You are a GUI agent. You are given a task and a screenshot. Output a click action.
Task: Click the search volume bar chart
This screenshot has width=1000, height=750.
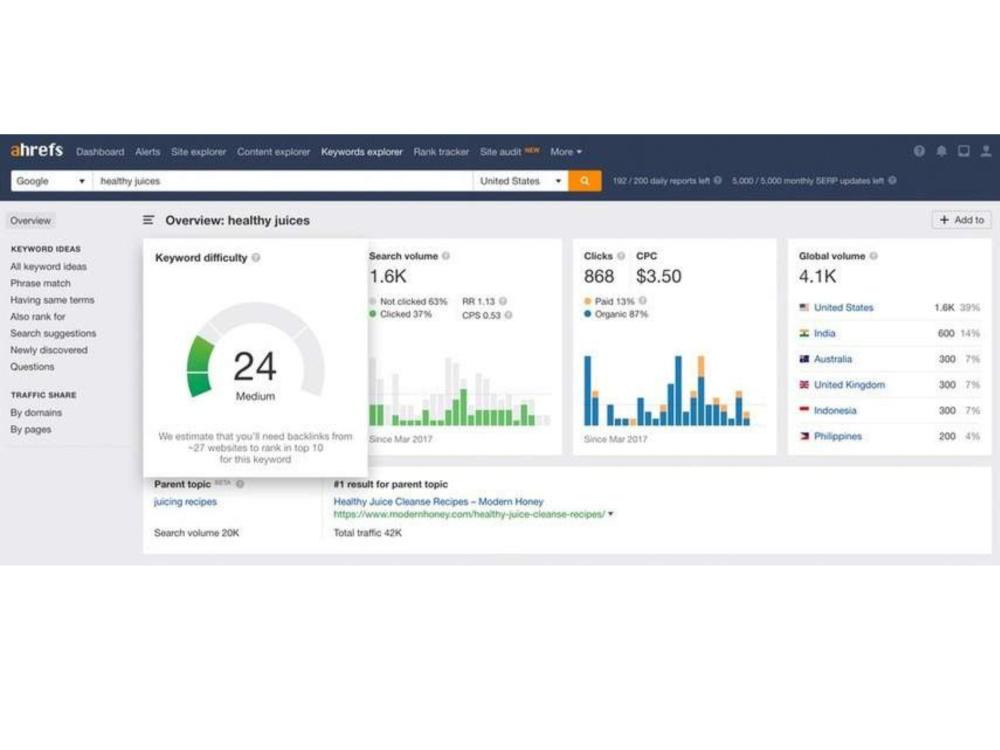pyautogui.click(x=459, y=392)
